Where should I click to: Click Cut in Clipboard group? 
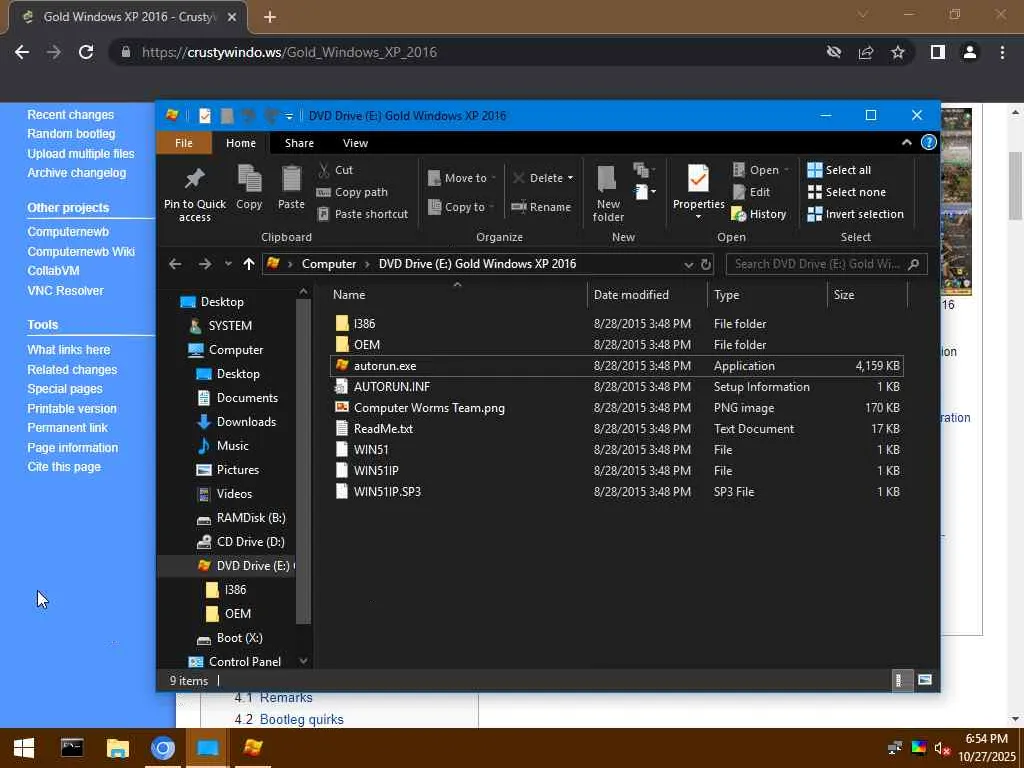[x=336, y=170]
